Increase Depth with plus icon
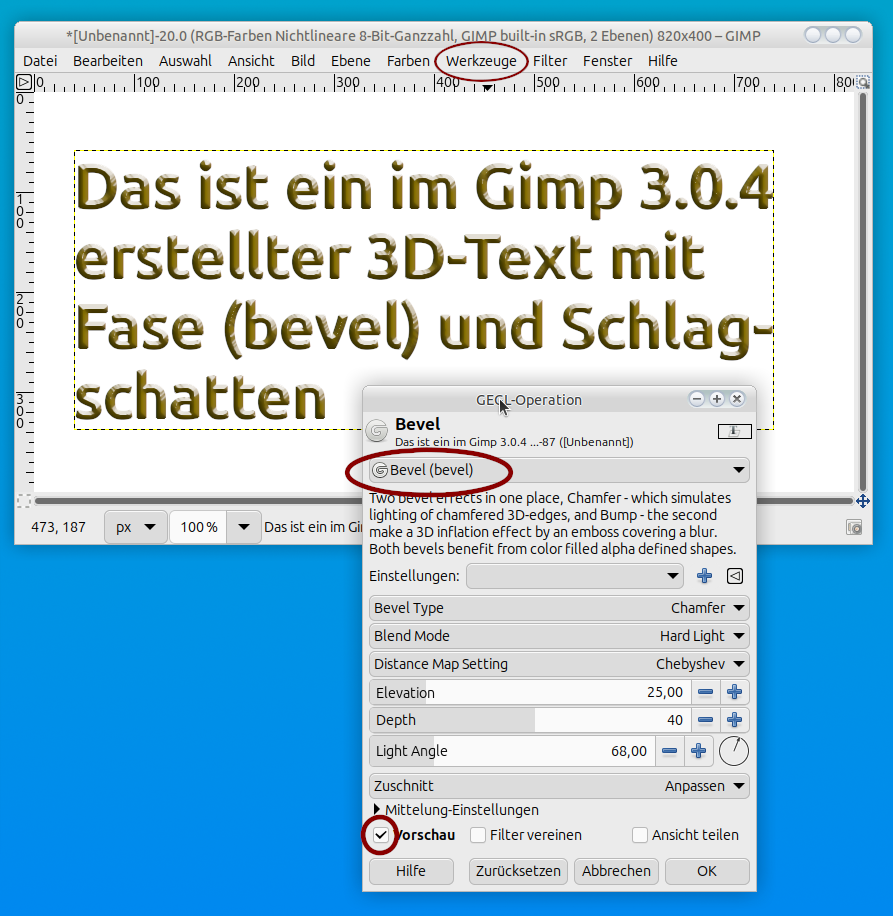This screenshot has width=893, height=916. [734, 720]
